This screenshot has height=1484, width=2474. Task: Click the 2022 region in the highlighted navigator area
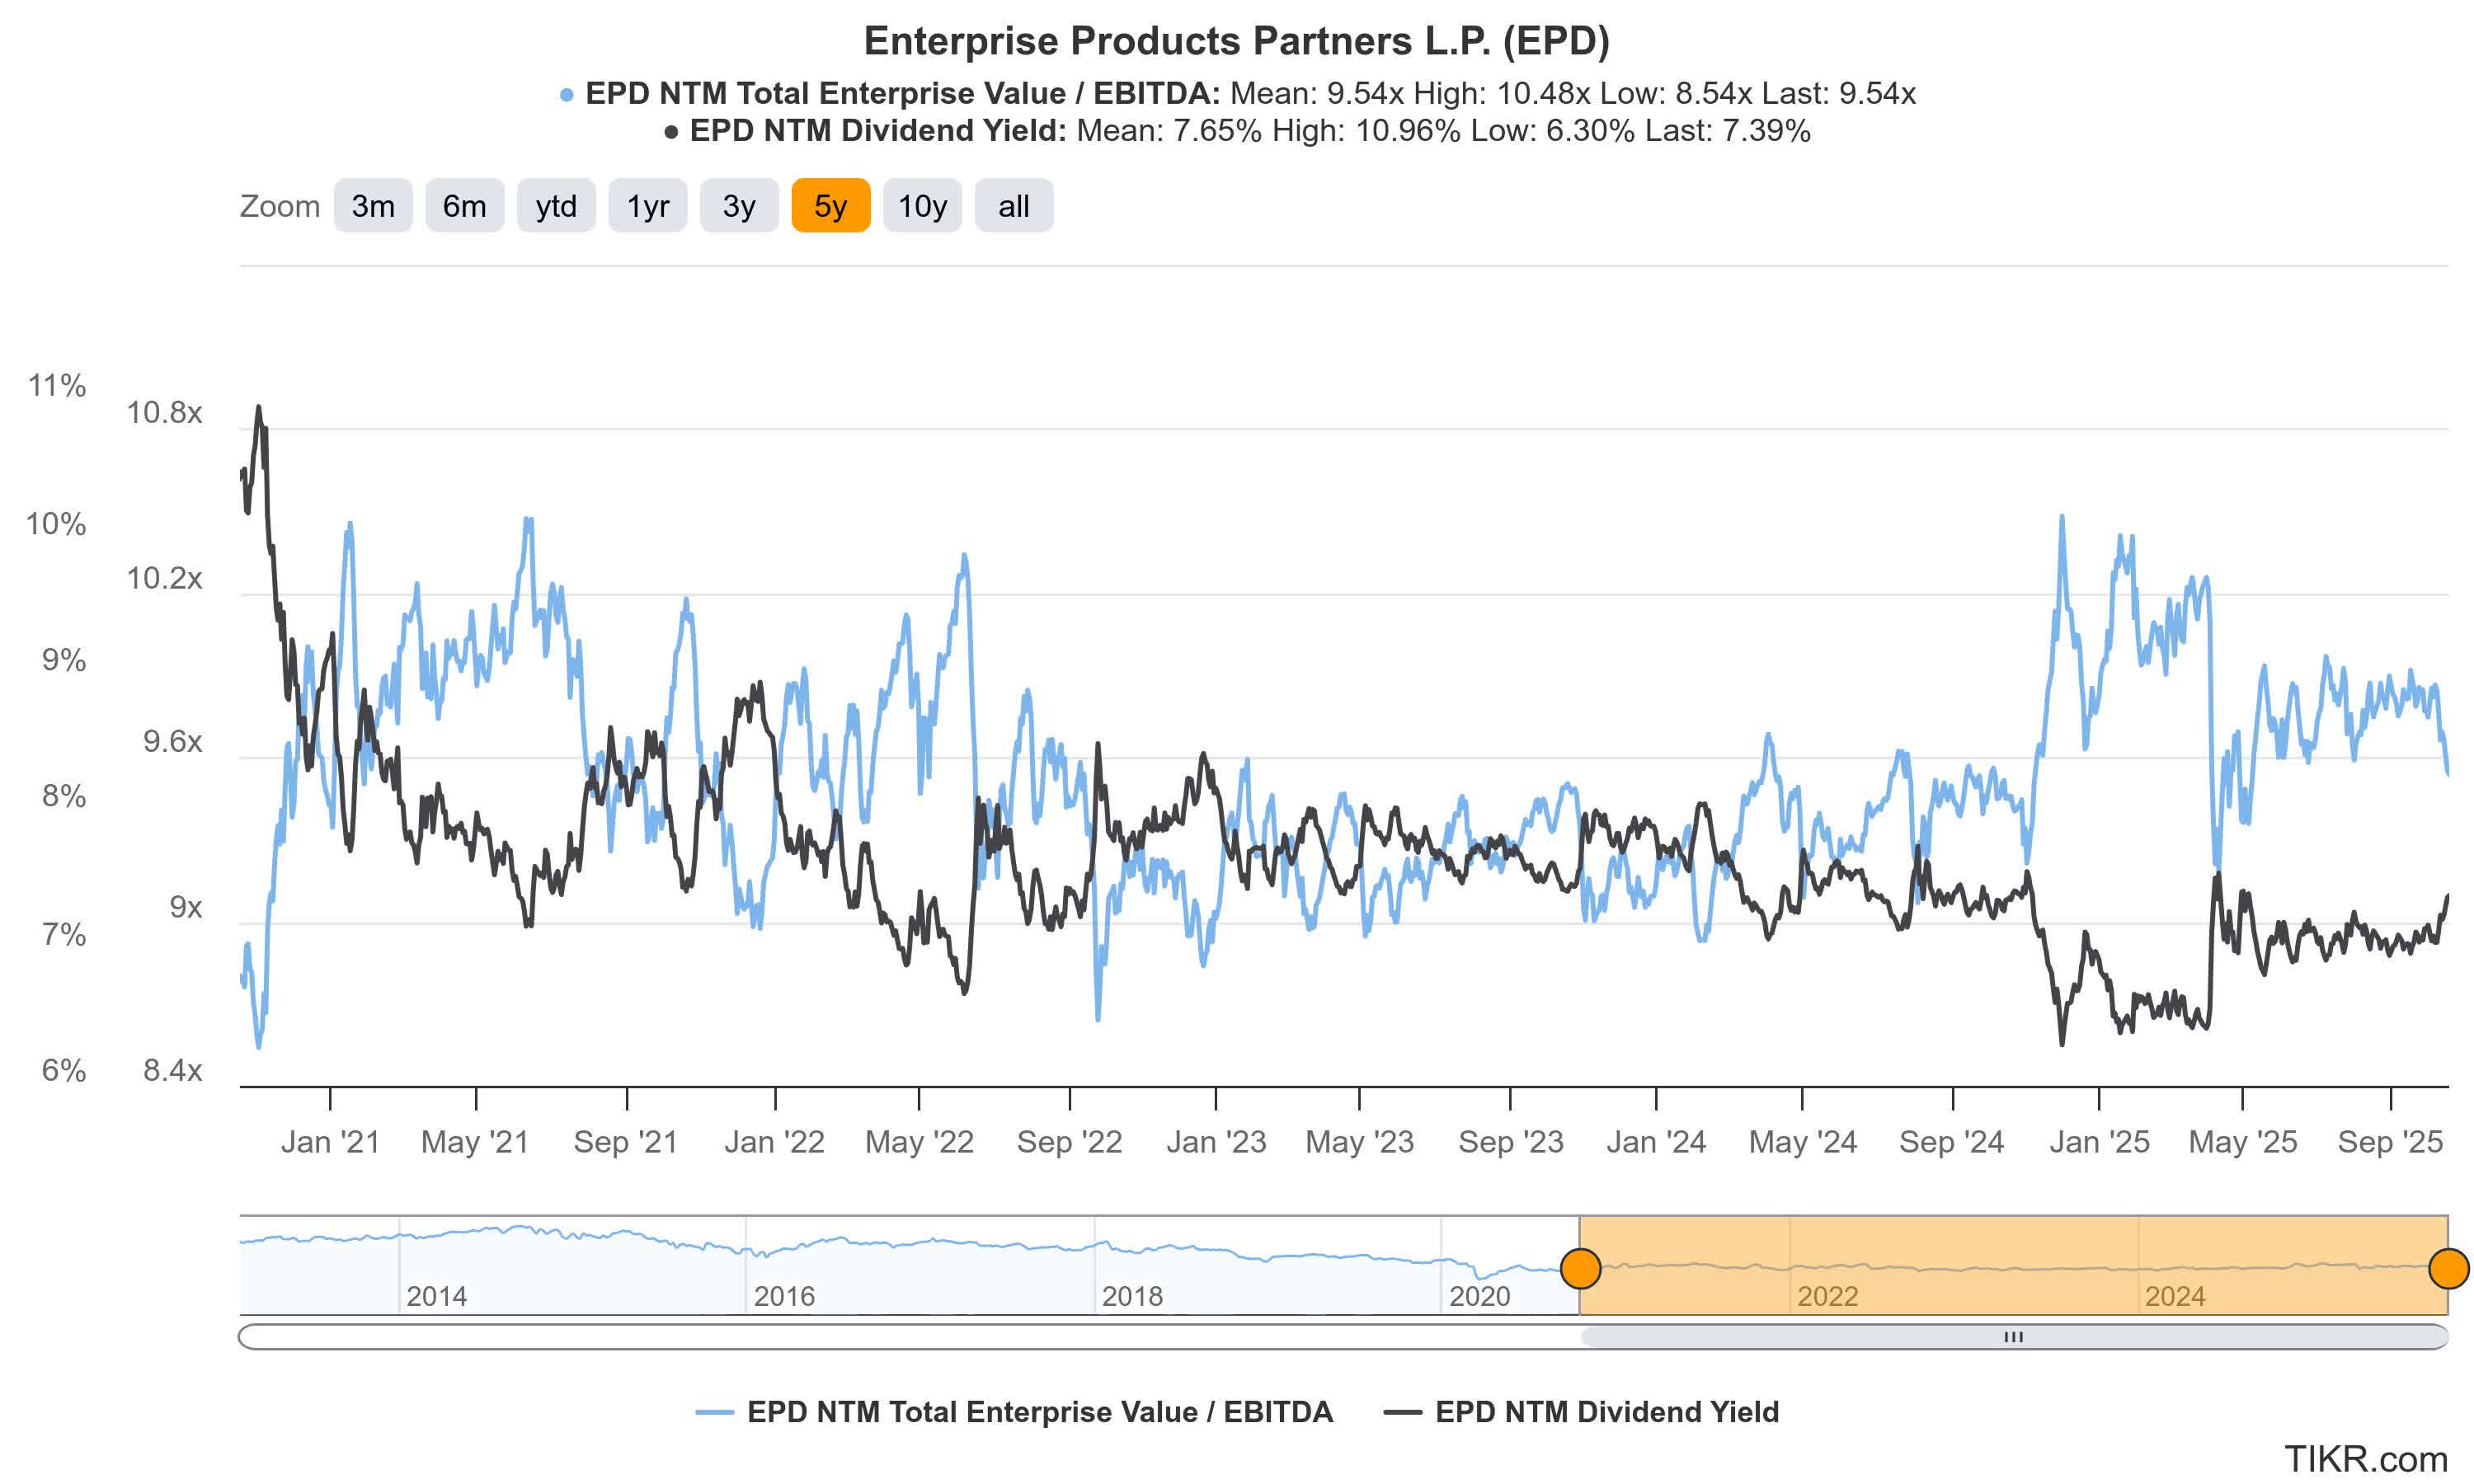[1830, 1295]
